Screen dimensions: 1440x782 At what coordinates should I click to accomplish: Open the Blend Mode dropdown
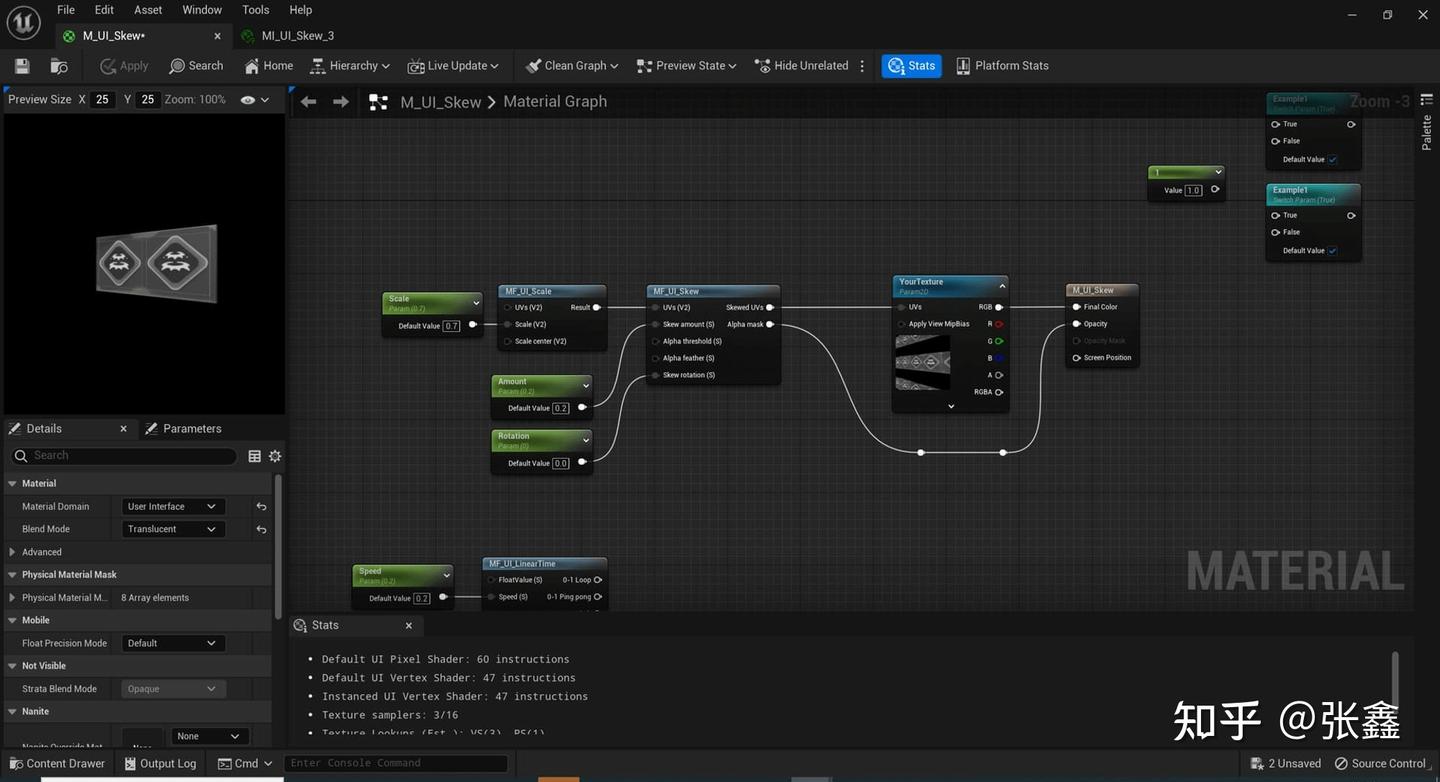click(x=172, y=529)
